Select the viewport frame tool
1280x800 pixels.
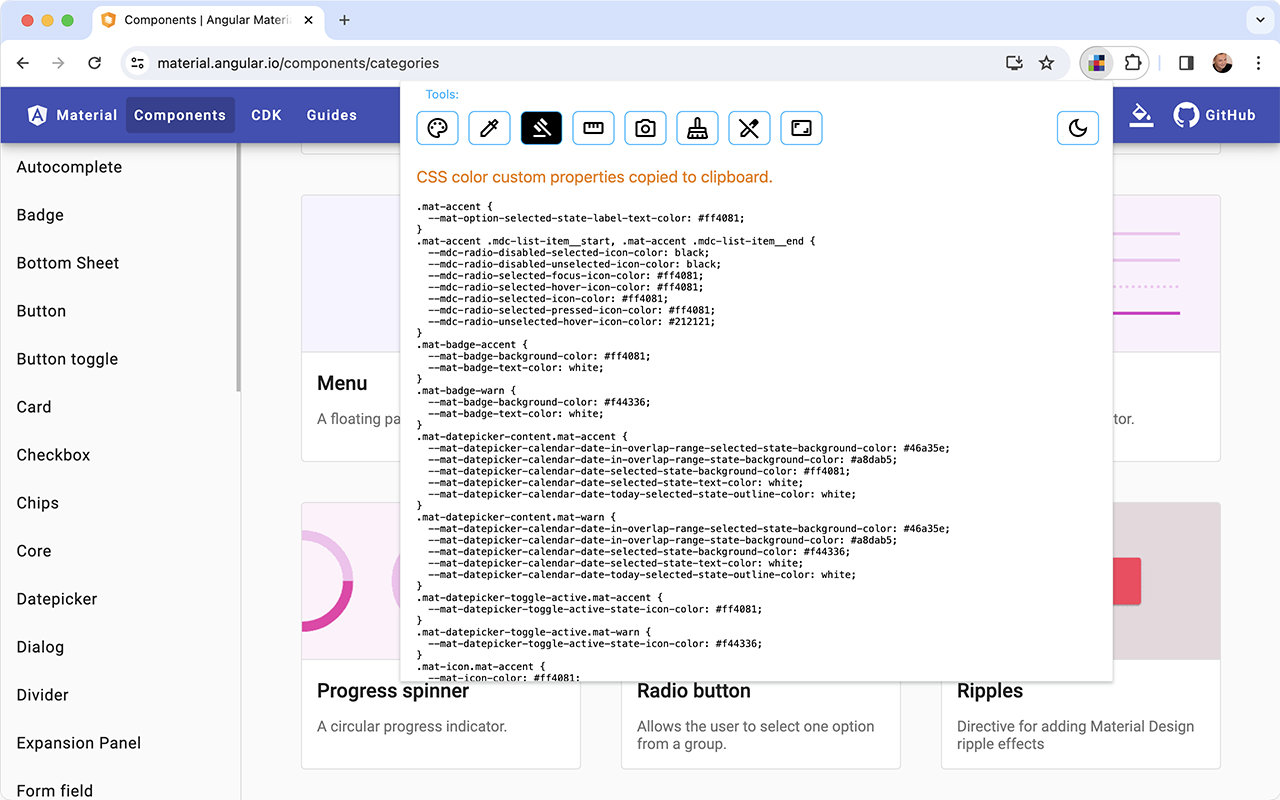point(801,128)
